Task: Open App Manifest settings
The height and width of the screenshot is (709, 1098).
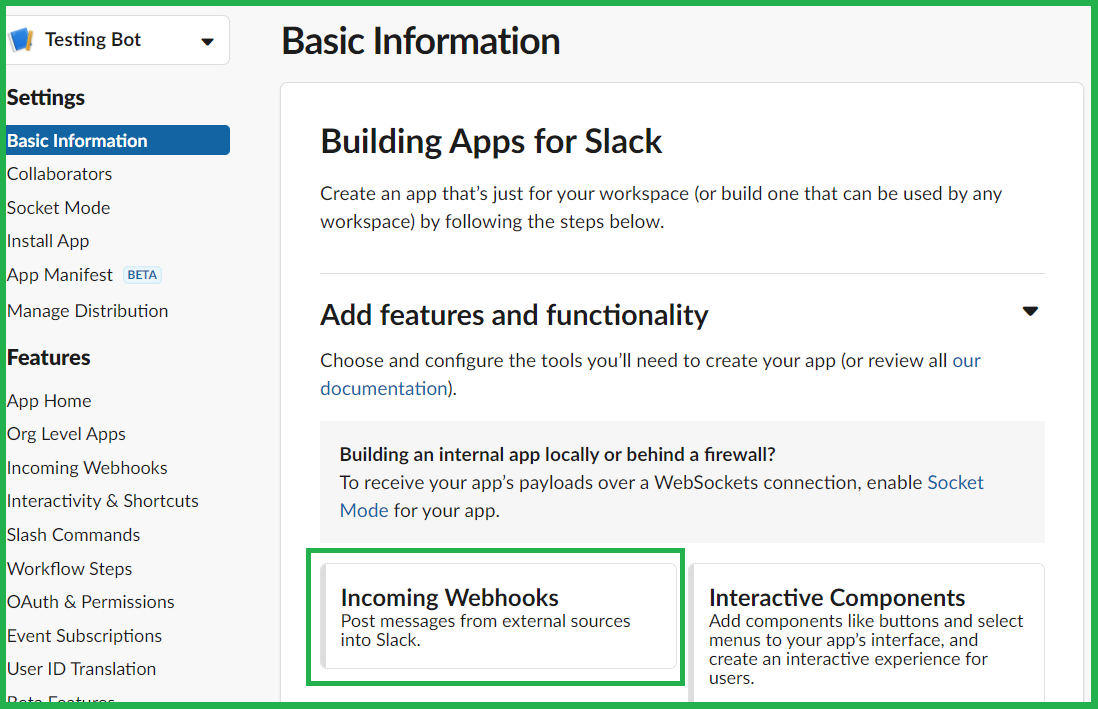Action: 60,275
